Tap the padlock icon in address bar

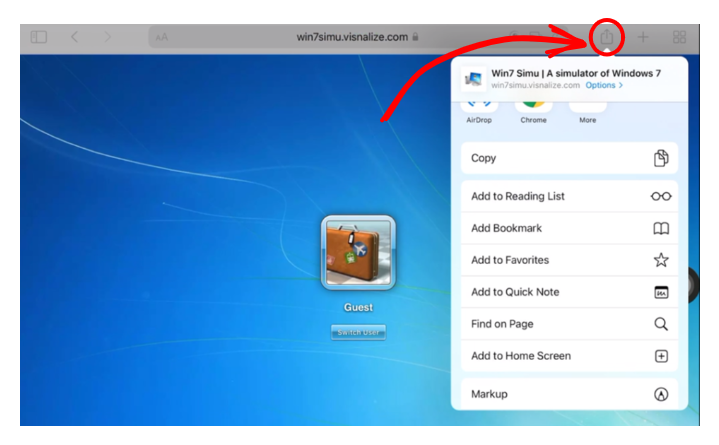pyautogui.click(x=415, y=37)
